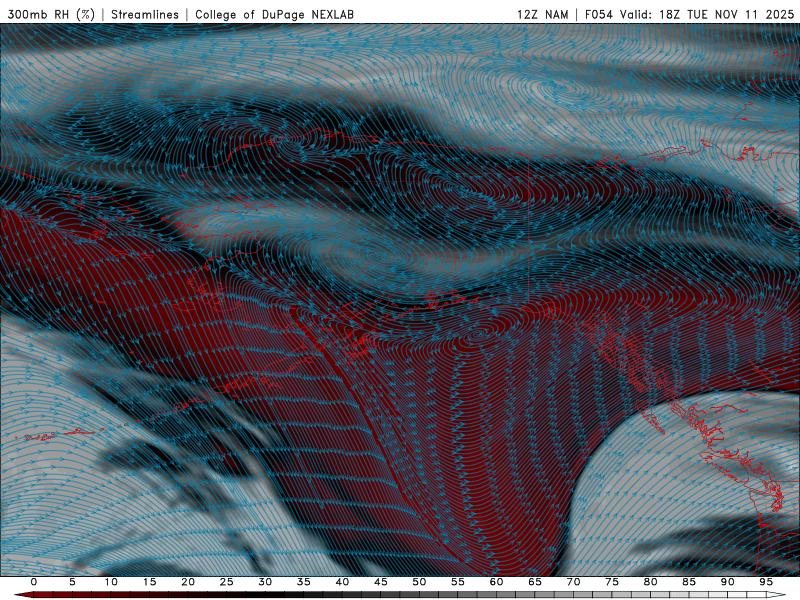
Task: Click the "80" value on RH scale
Action: (x=651, y=582)
